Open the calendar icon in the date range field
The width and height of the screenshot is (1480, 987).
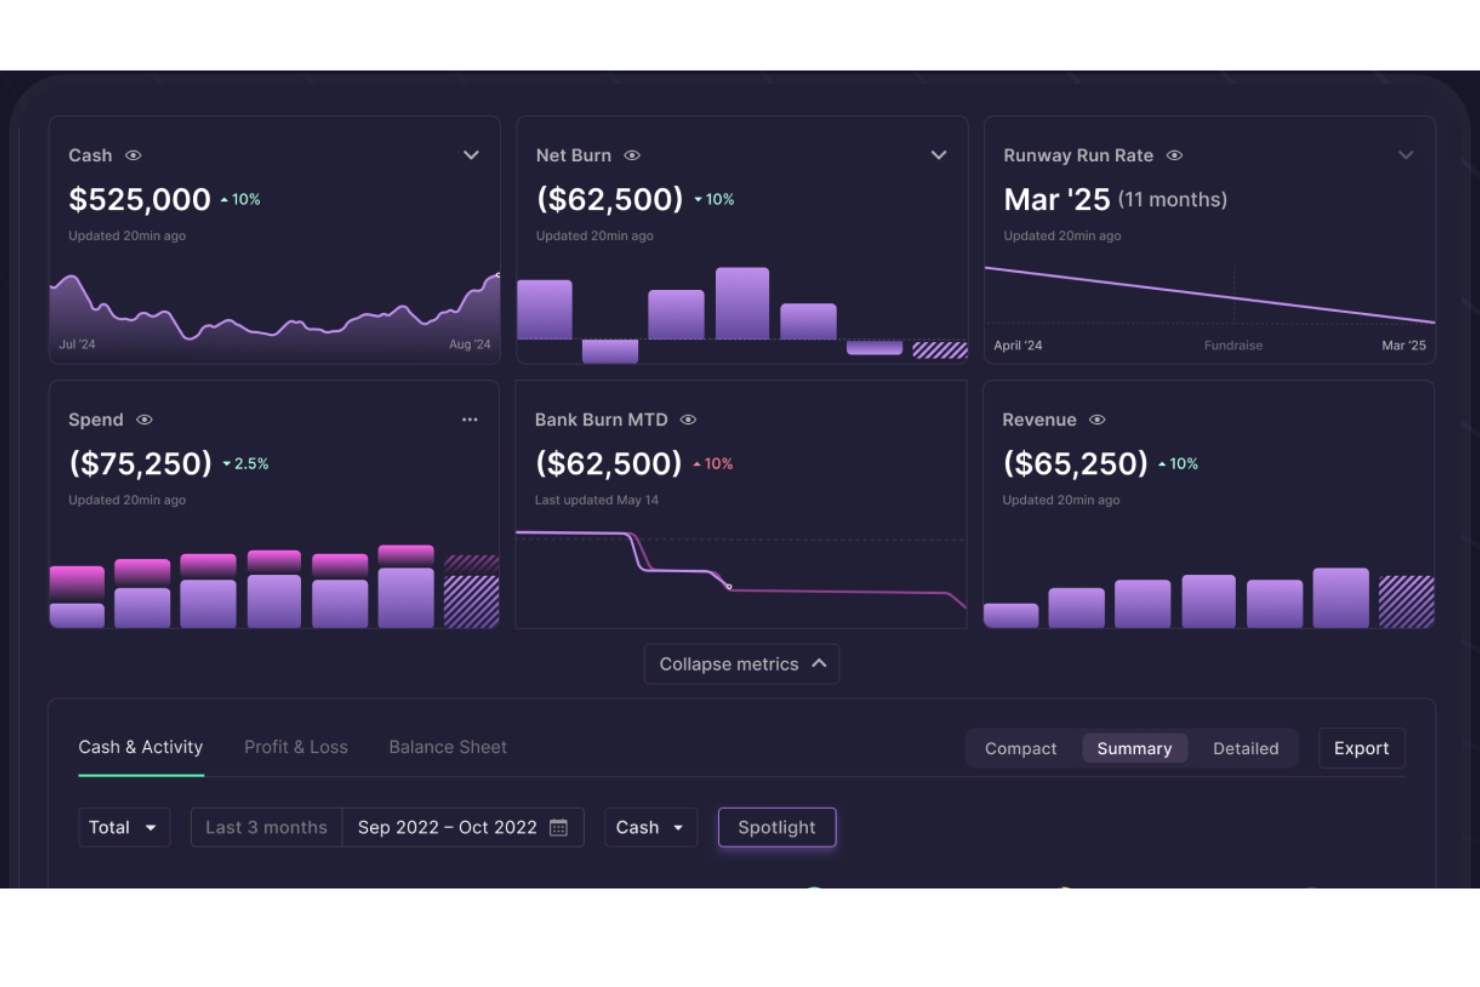pos(558,827)
